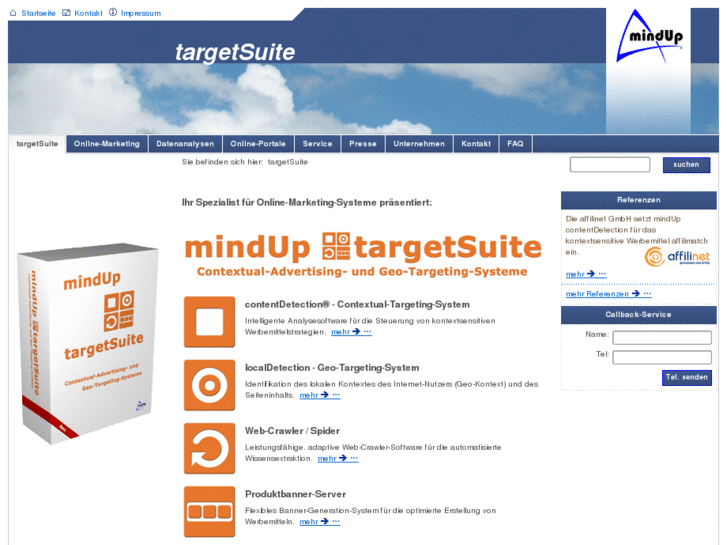Viewport: 727px width, 545px height.
Task: Open the FAQ menu tab
Action: (x=515, y=144)
